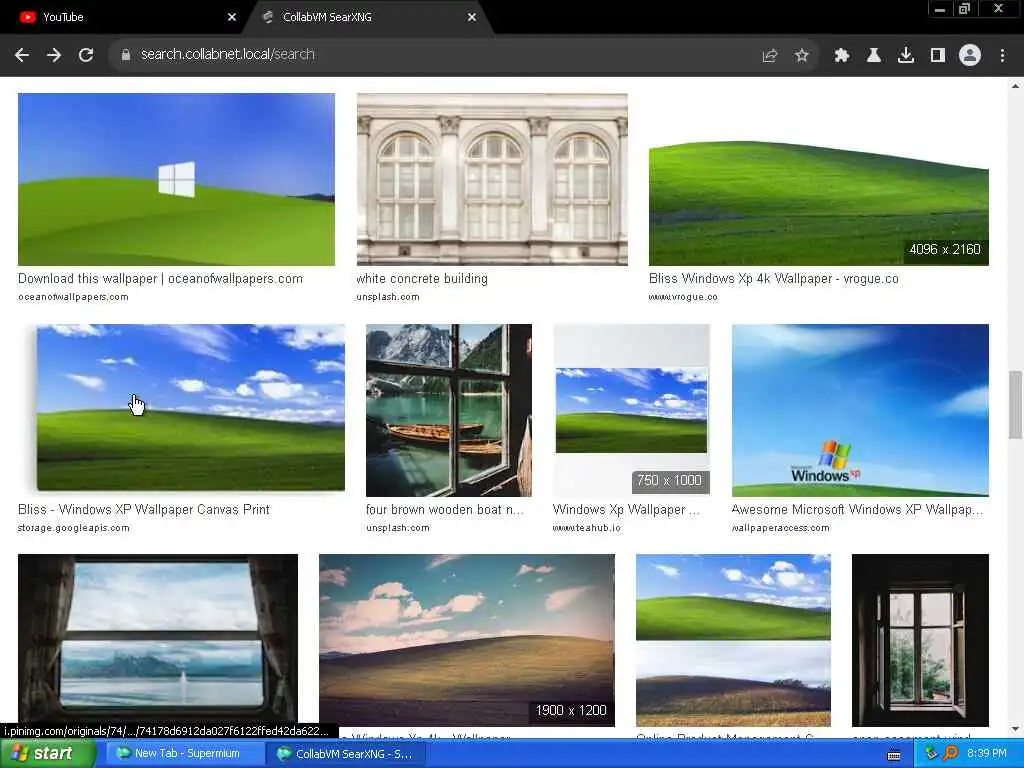
Task: Click the 8:39 PM system clock
Action: click(987, 754)
